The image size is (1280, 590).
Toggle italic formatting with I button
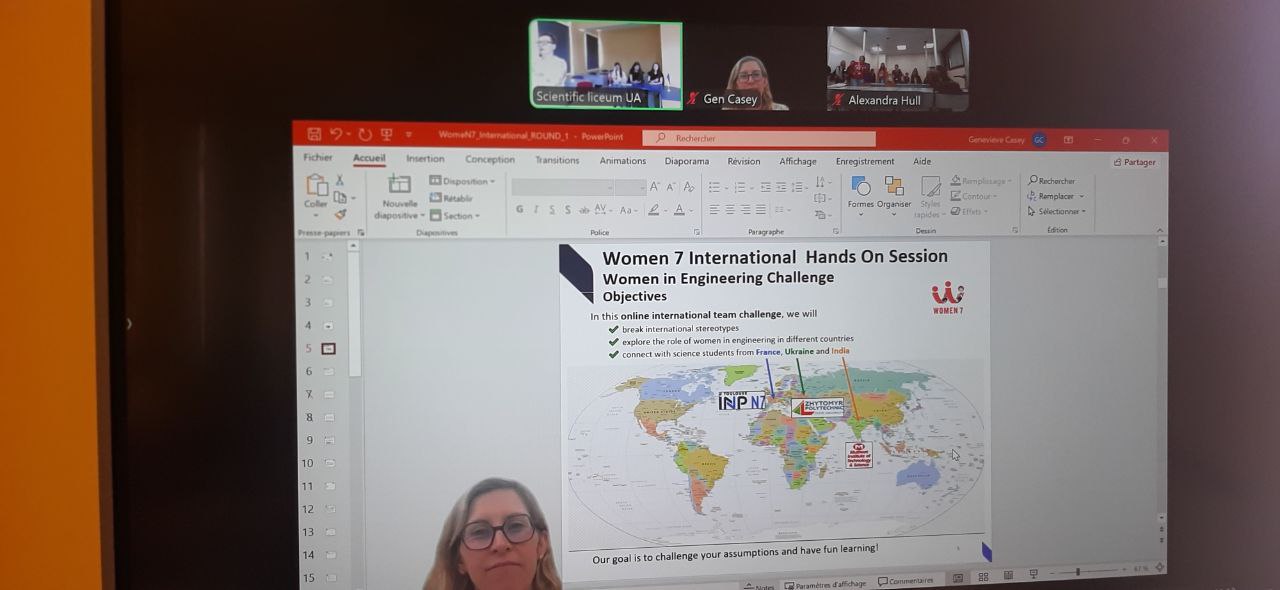click(536, 210)
